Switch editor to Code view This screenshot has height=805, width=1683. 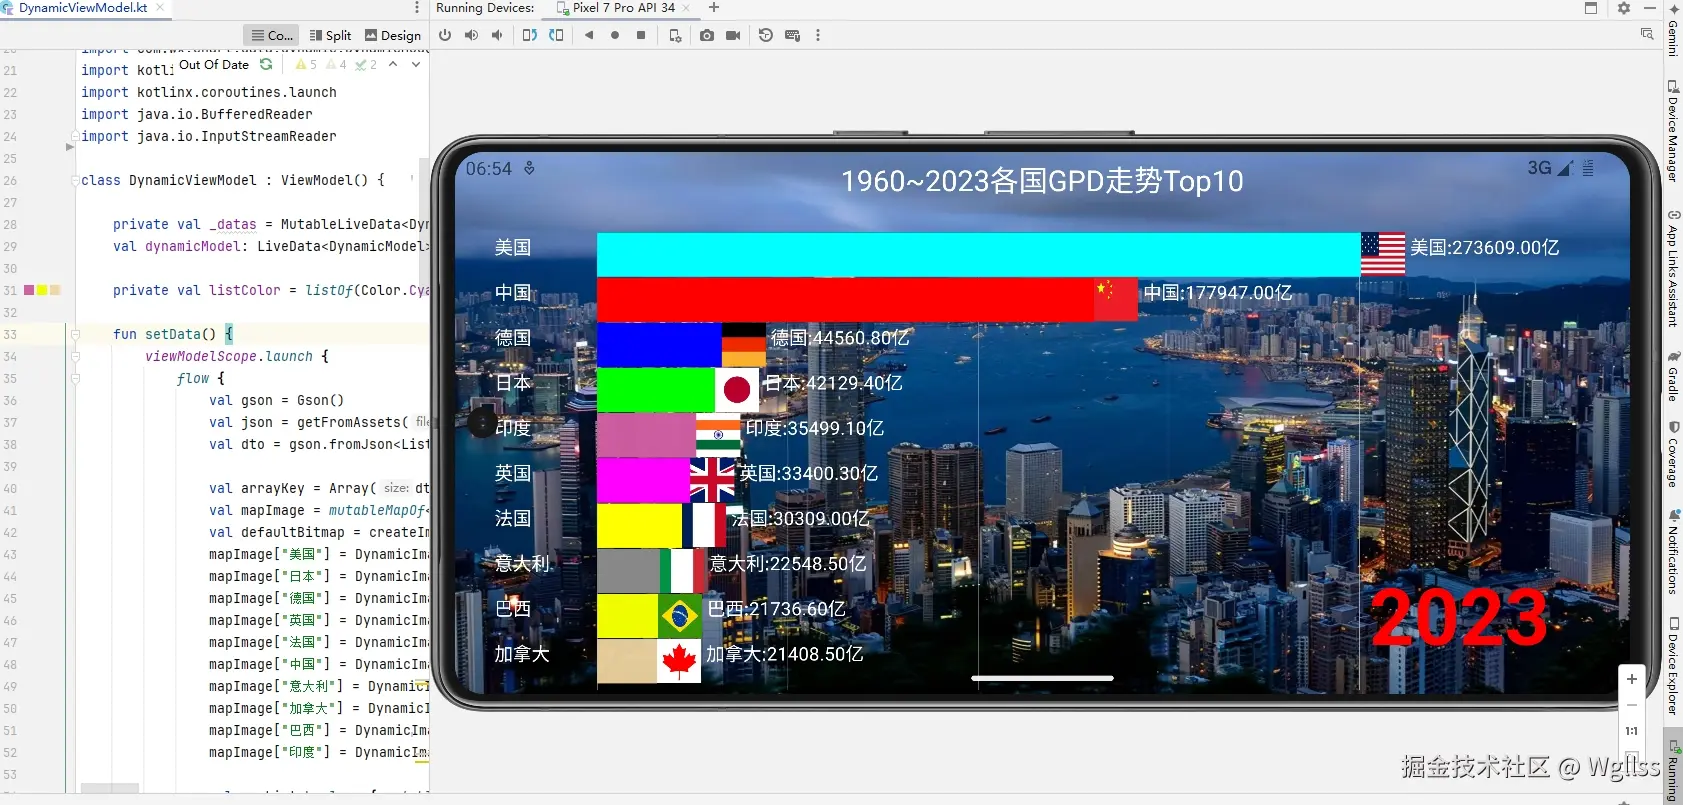pyautogui.click(x=272, y=35)
